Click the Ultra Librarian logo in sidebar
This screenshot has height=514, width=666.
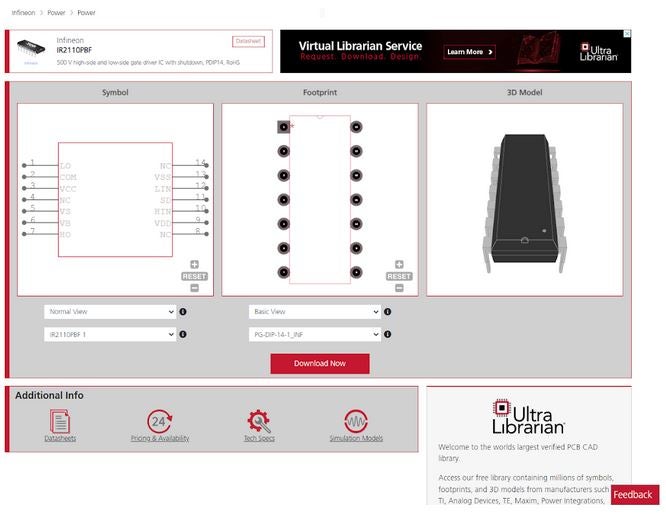click(x=528, y=417)
